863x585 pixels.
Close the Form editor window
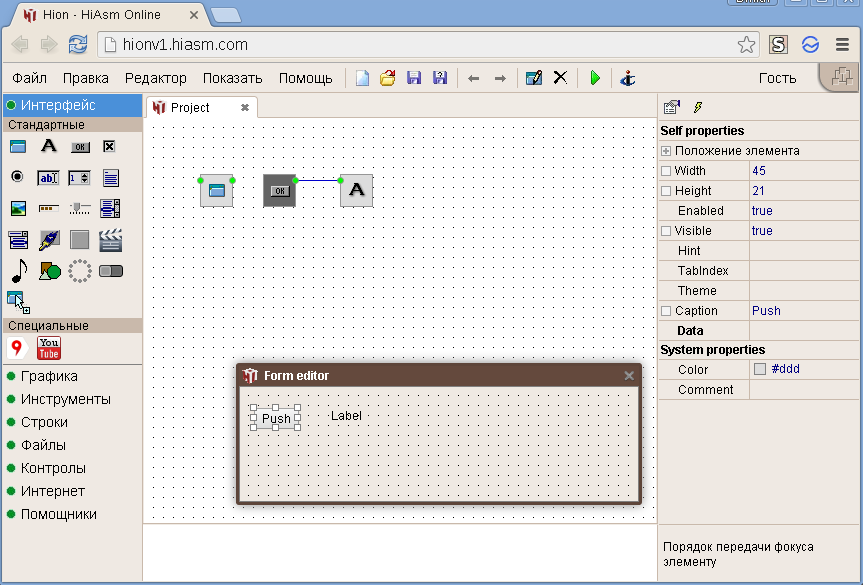coord(629,376)
